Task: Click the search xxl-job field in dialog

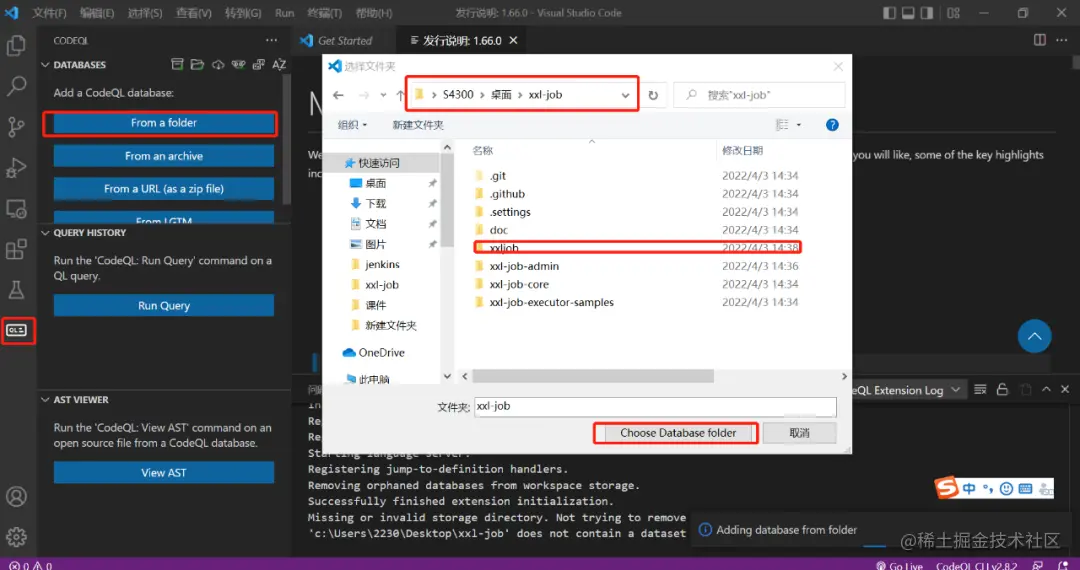Action: pos(759,95)
